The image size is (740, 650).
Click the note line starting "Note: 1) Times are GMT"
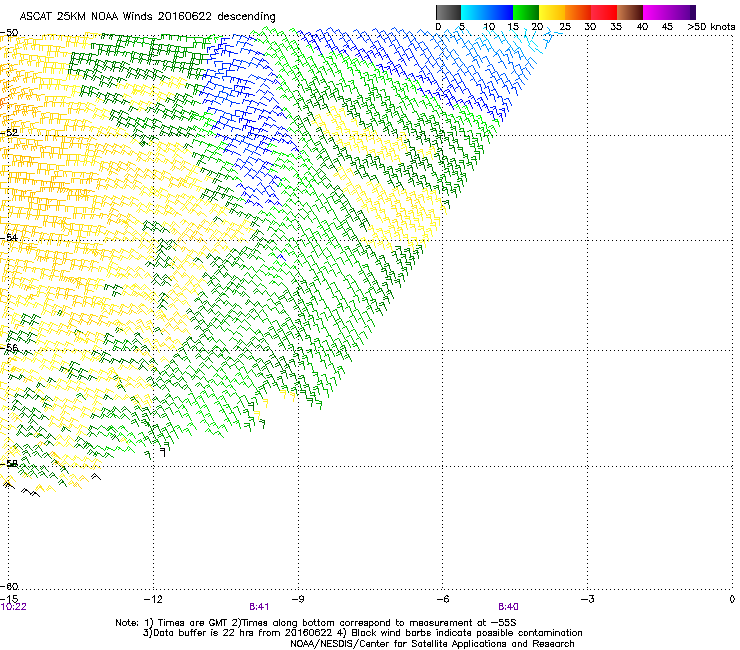[x=316, y=623]
